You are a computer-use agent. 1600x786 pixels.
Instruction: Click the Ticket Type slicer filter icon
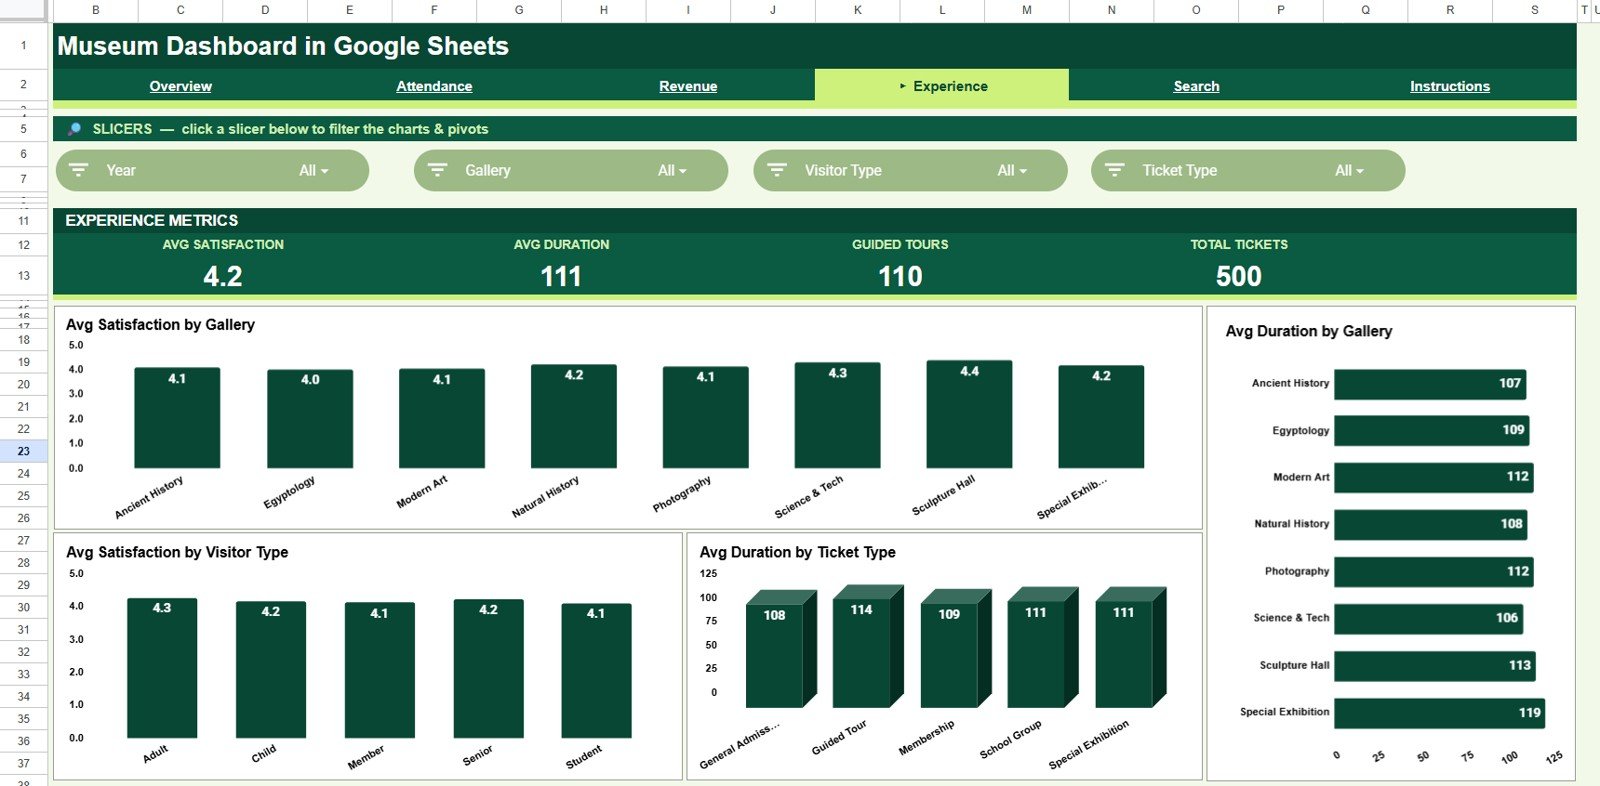[1115, 170]
